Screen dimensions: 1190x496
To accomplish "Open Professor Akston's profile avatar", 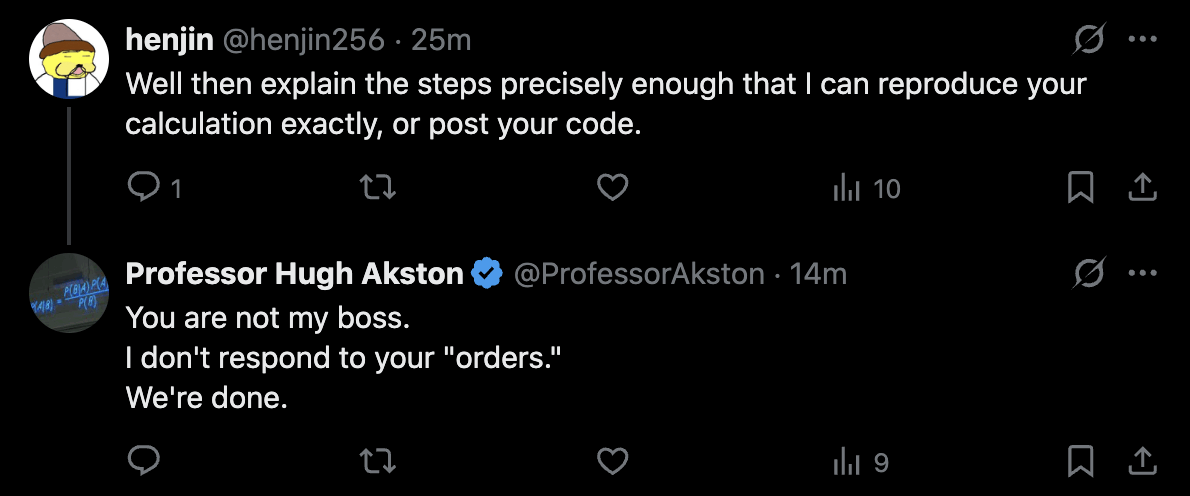I will (x=69, y=293).
